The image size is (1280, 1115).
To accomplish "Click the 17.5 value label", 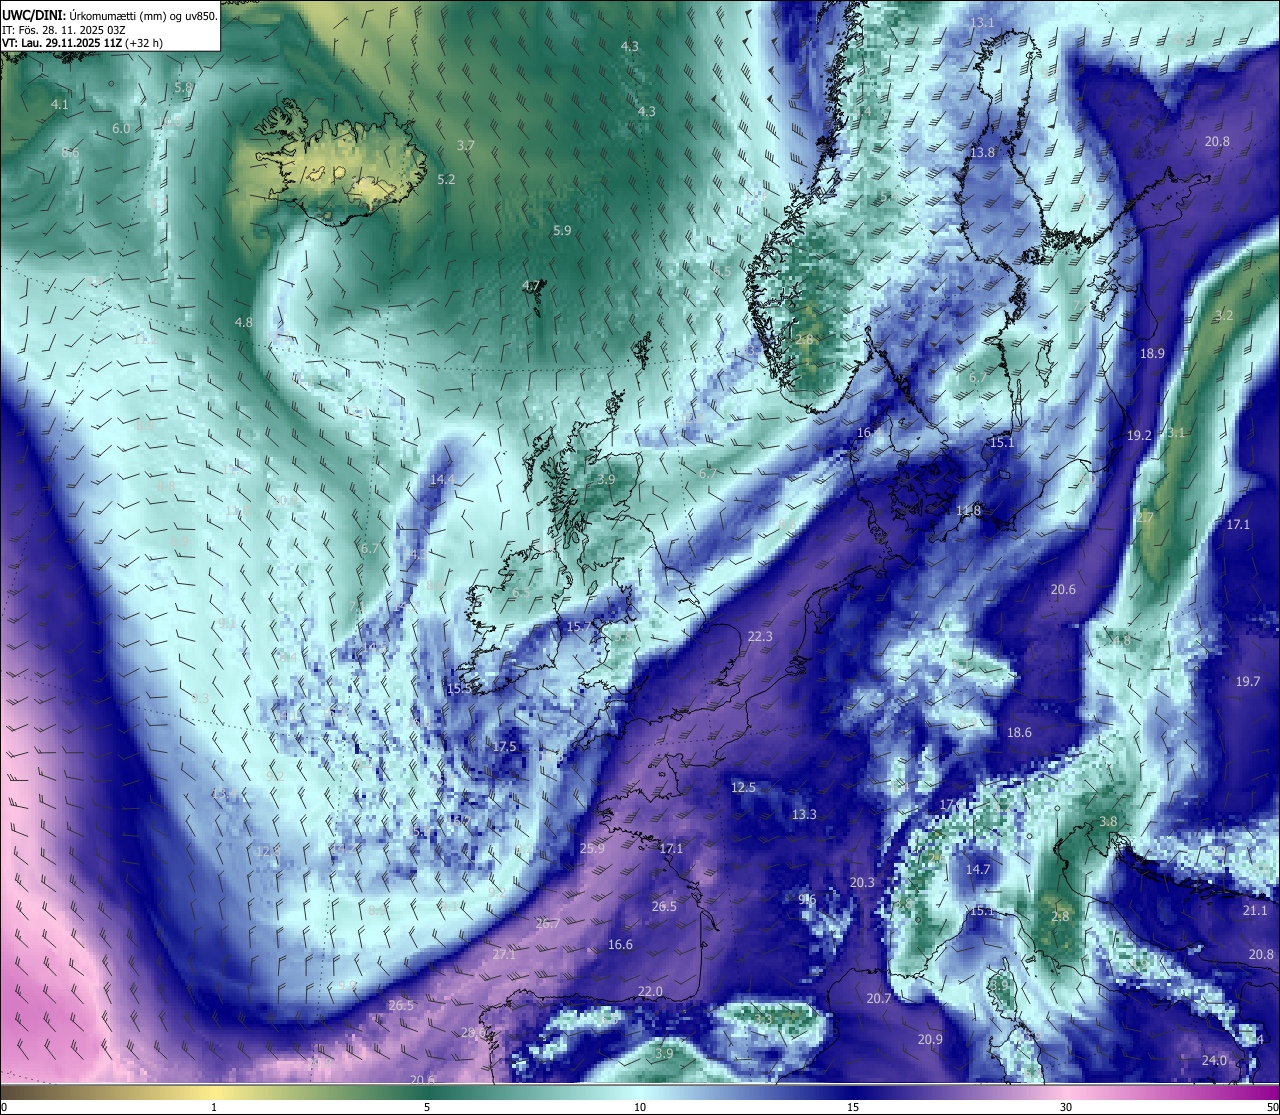I will pos(504,747).
